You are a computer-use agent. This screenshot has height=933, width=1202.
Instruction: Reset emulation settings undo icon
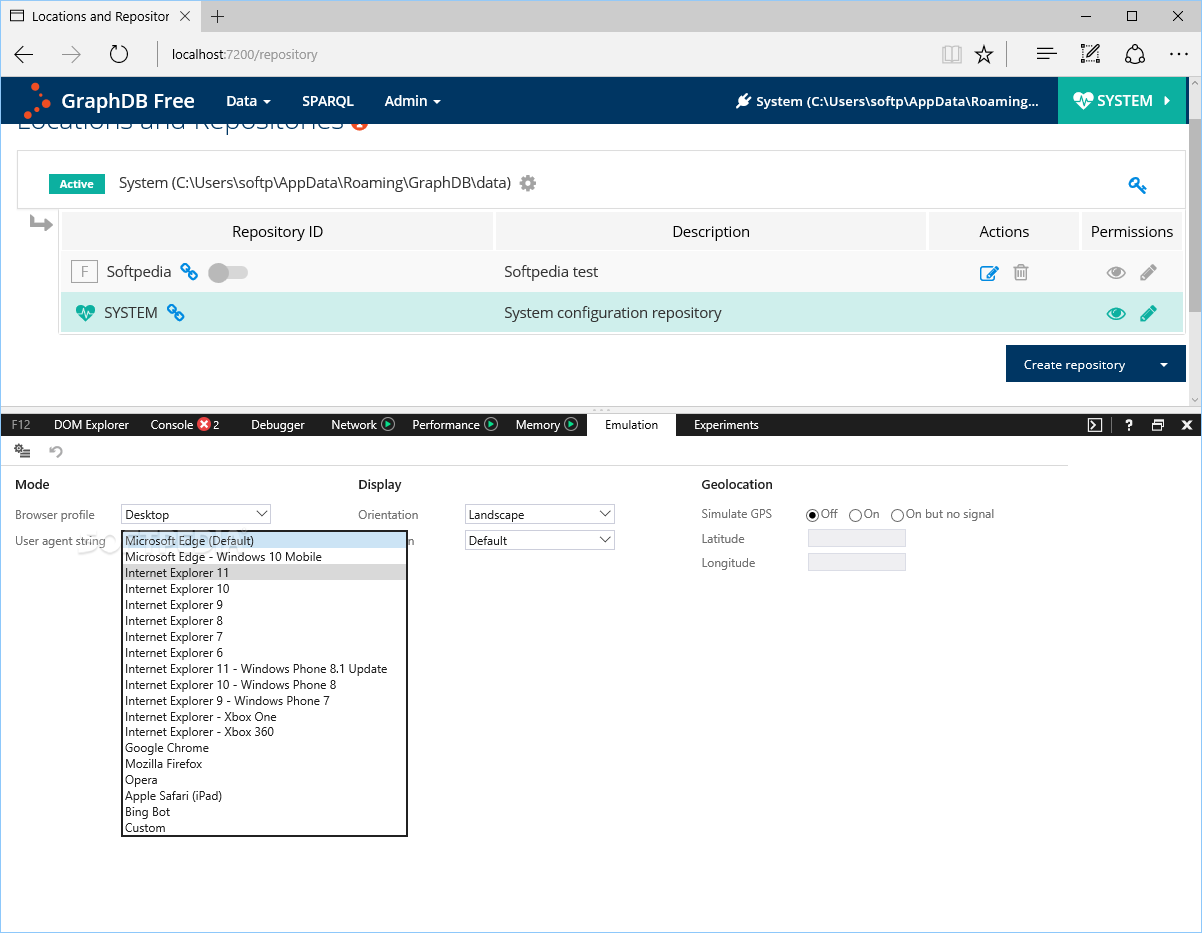pos(56,452)
